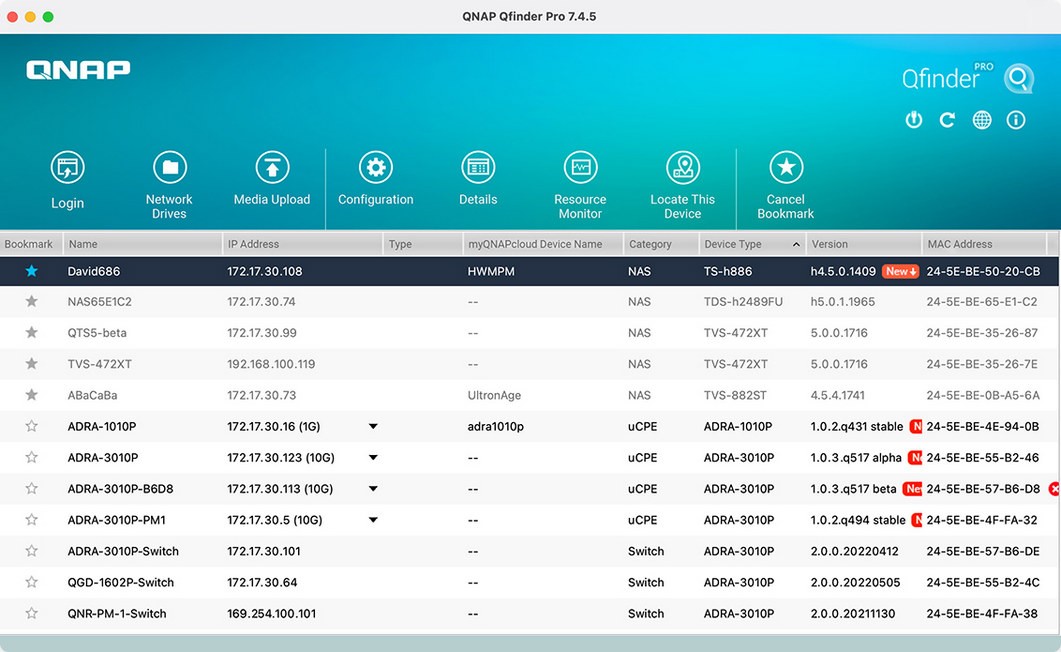
Task: Bookmark the QGD-1602P-Switch device
Action: click(31, 582)
